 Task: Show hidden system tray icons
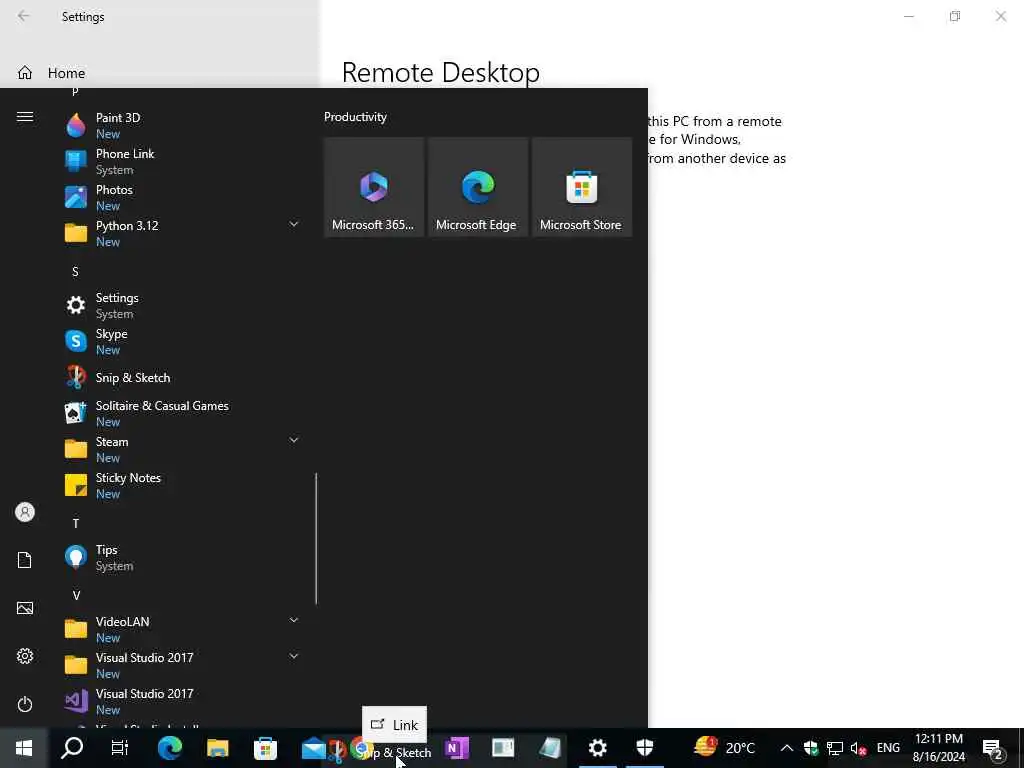(787, 748)
